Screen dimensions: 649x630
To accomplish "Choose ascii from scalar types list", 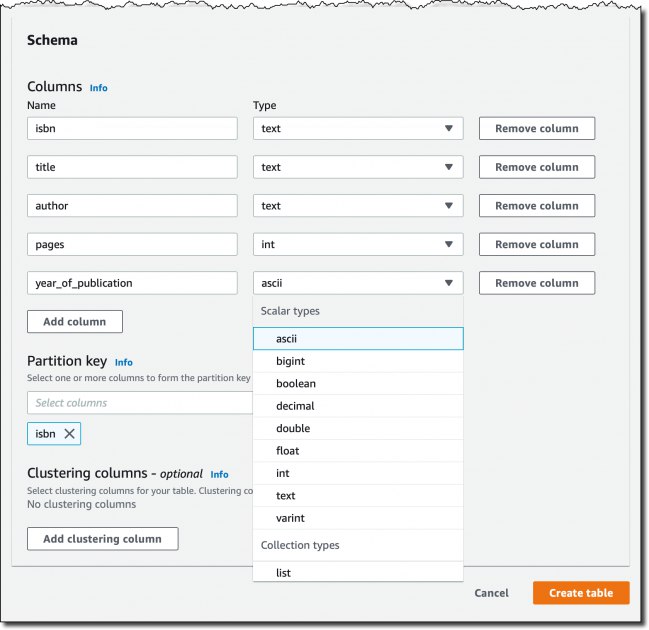I will pos(358,339).
